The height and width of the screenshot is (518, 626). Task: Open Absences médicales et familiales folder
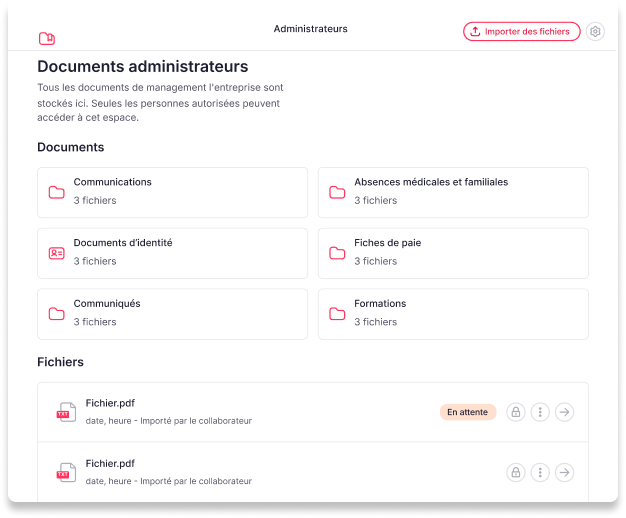[x=453, y=192]
